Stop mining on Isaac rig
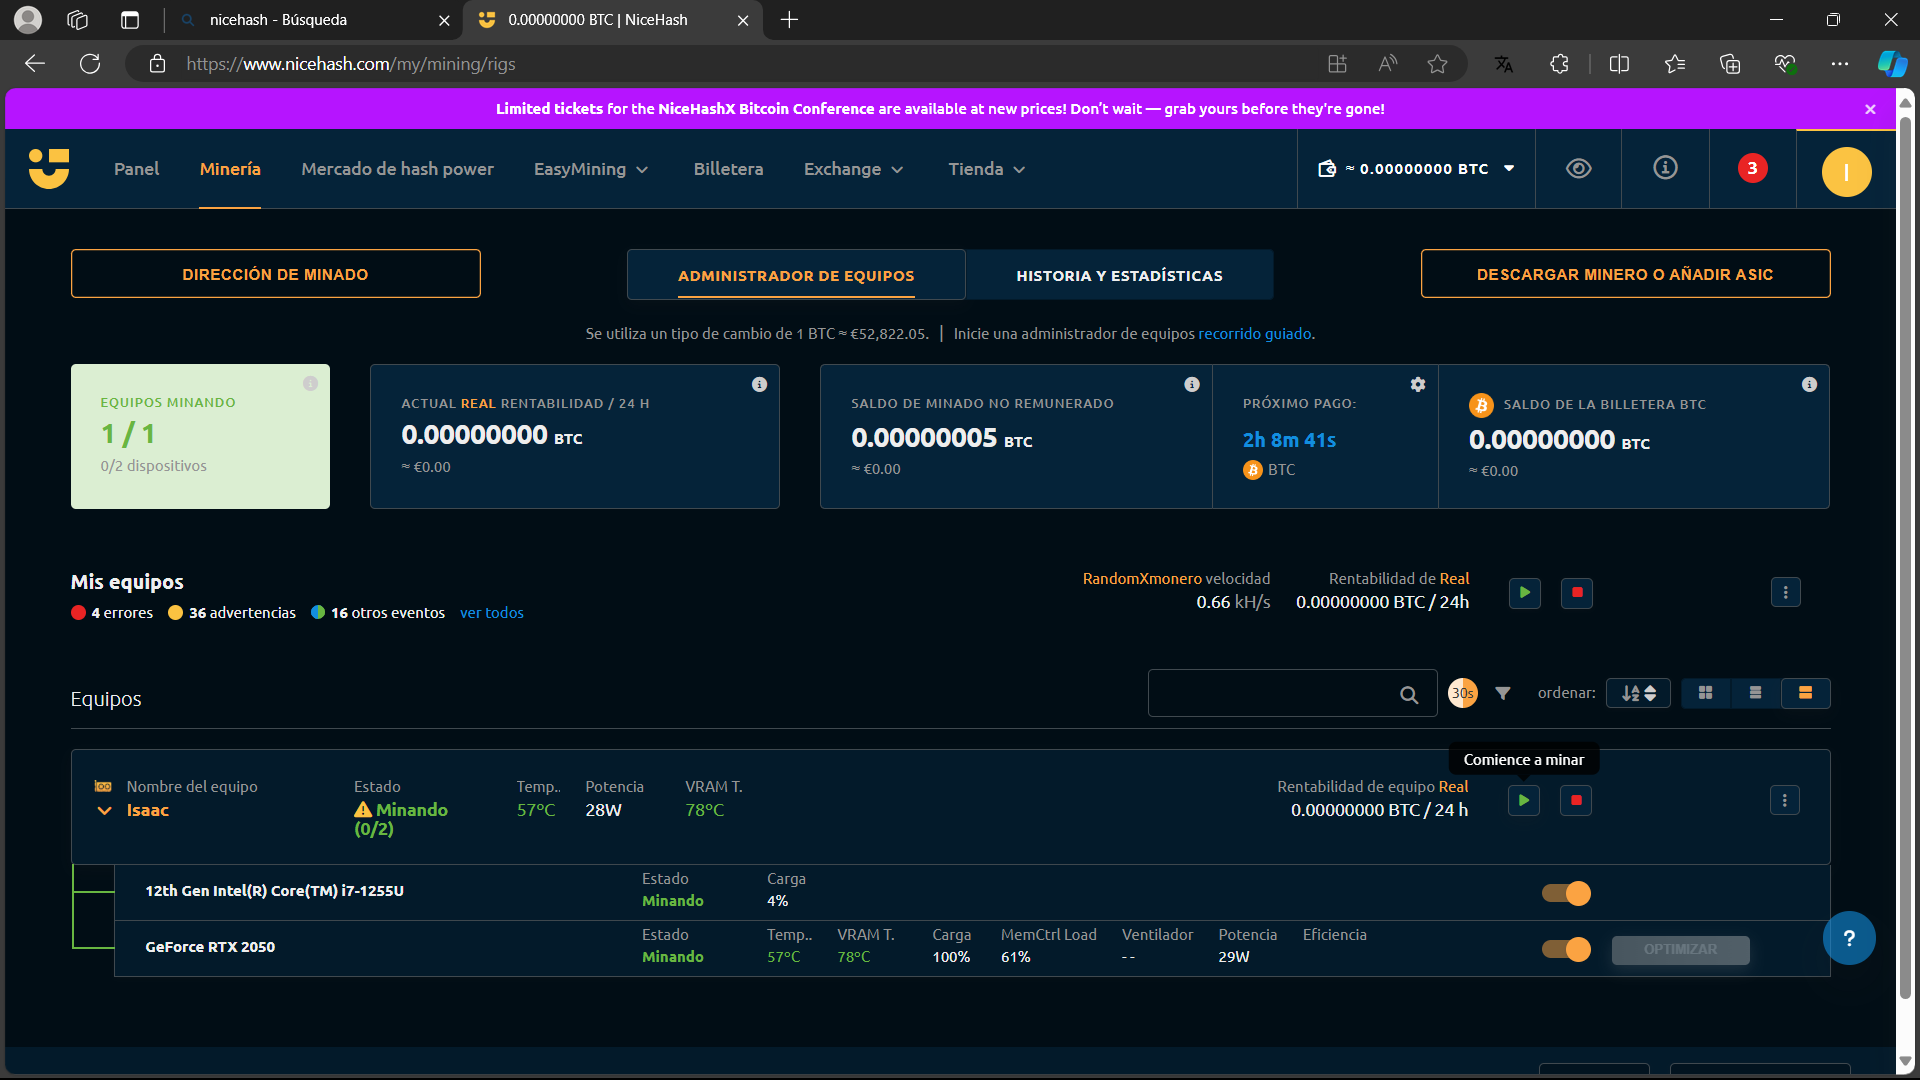The width and height of the screenshot is (1920, 1080). [1576, 800]
